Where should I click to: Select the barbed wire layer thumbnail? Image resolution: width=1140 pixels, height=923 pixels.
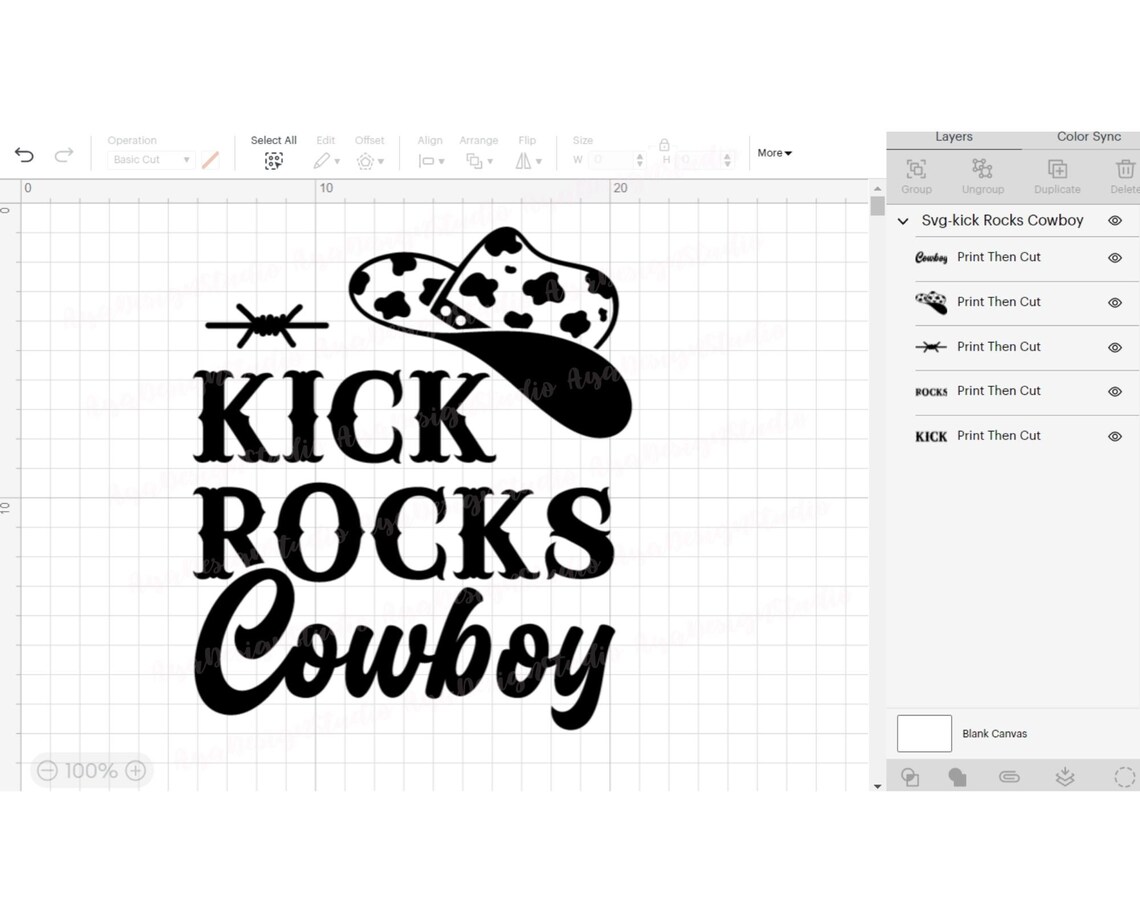click(931, 347)
